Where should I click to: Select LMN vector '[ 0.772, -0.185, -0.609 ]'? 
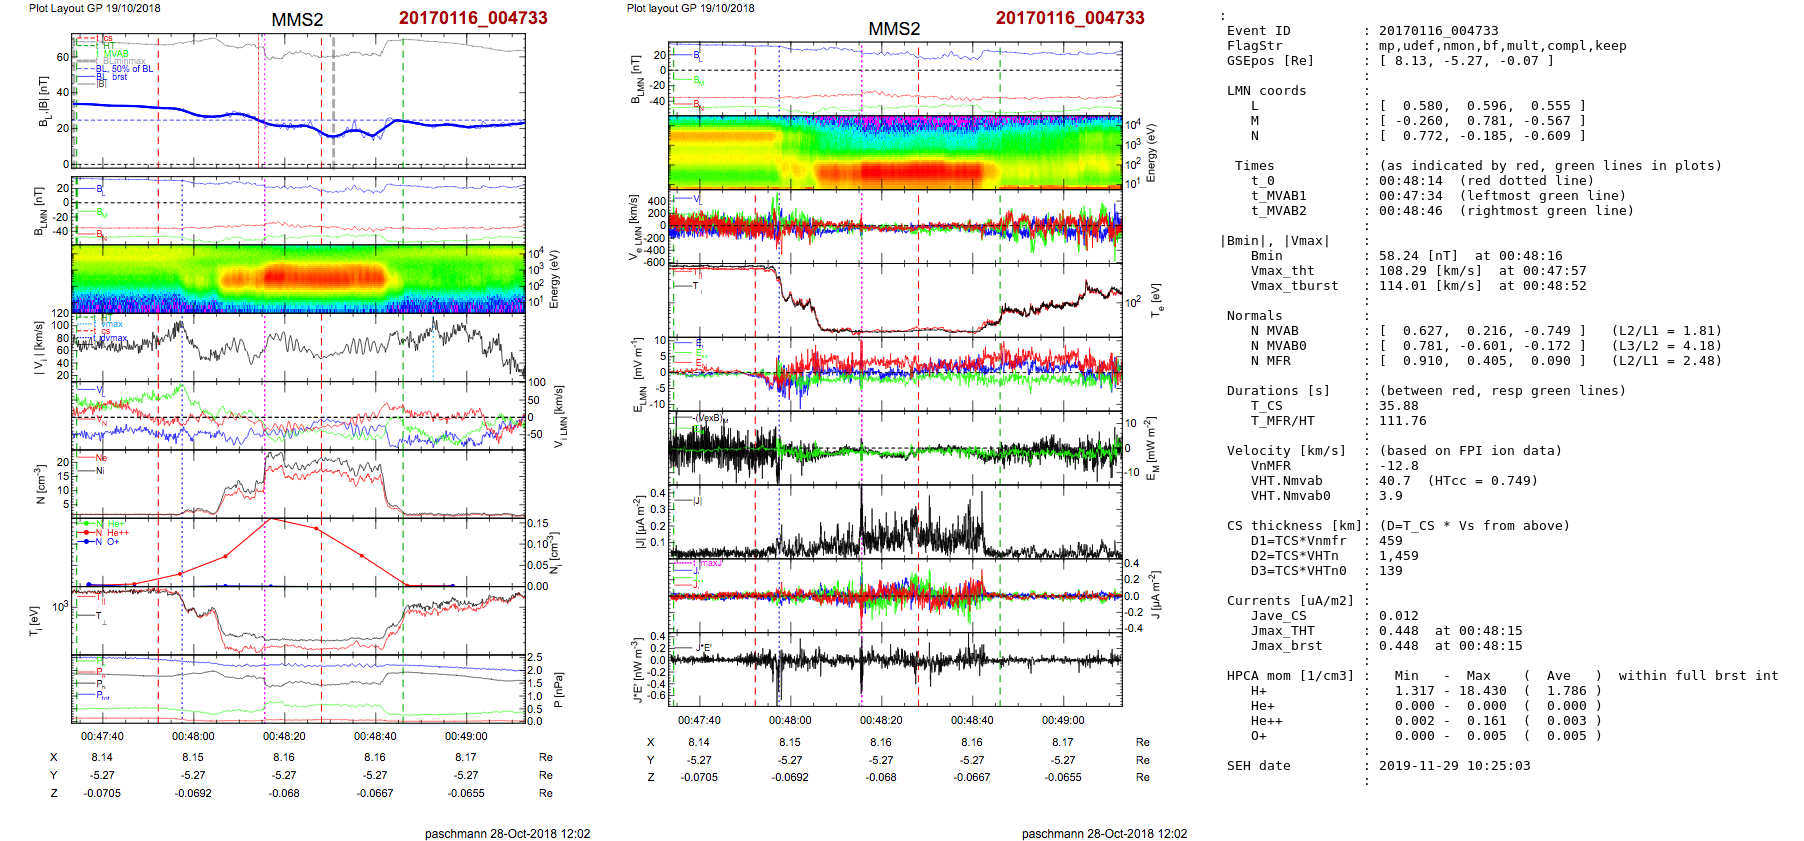click(x=1483, y=136)
